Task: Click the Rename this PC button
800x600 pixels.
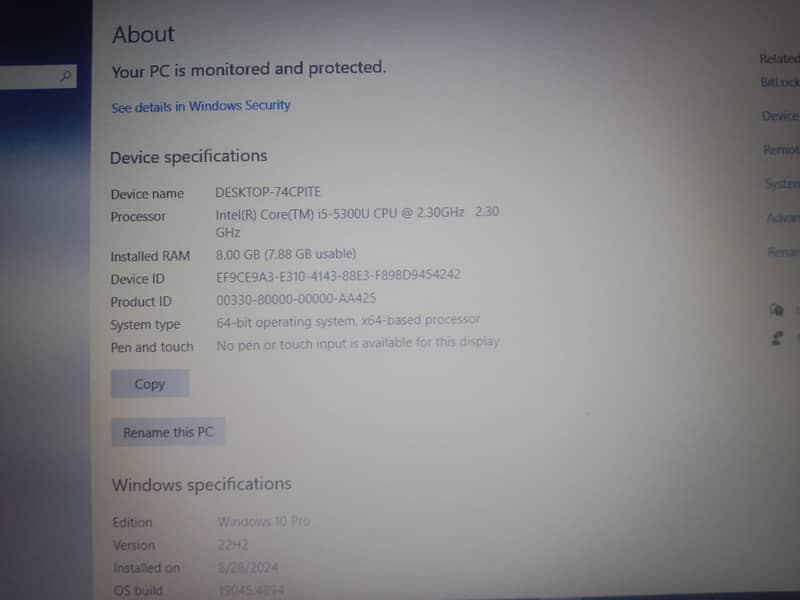Action: (168, 433)
